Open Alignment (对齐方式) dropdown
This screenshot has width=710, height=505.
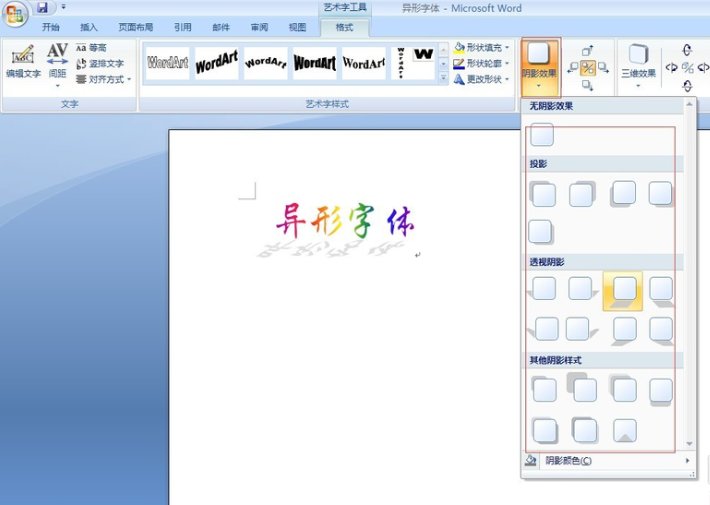point(103,79)
